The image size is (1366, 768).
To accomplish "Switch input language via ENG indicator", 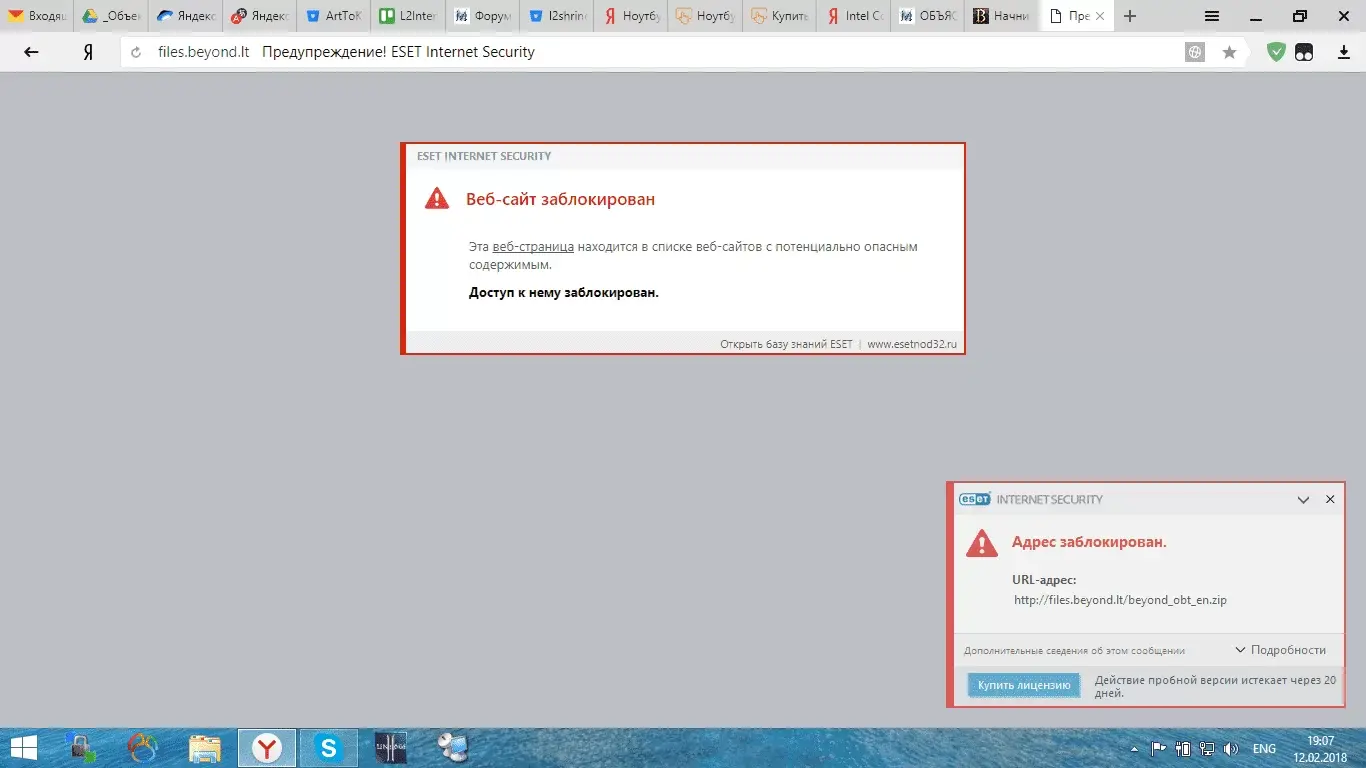I will [x=1264, y=749].
